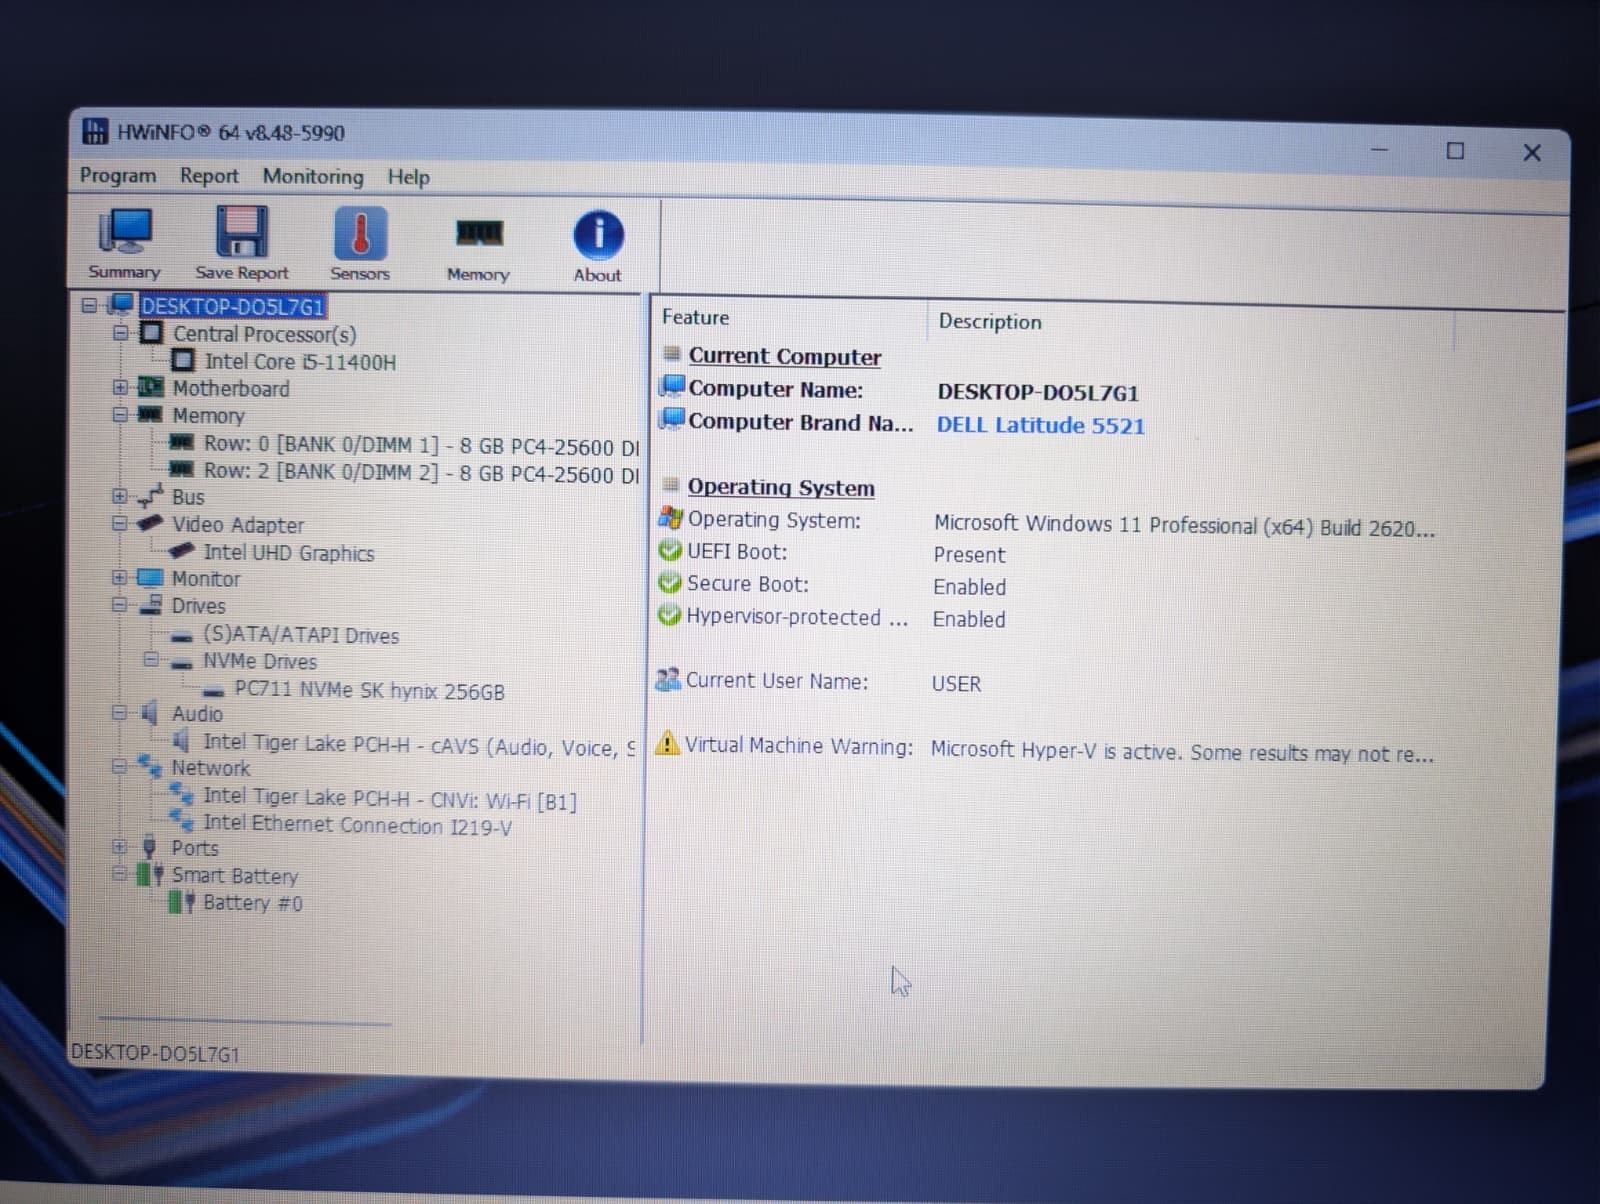
Task: Click the DESKTOP-DO5L7G1 computer name value
Action: 1037,392
